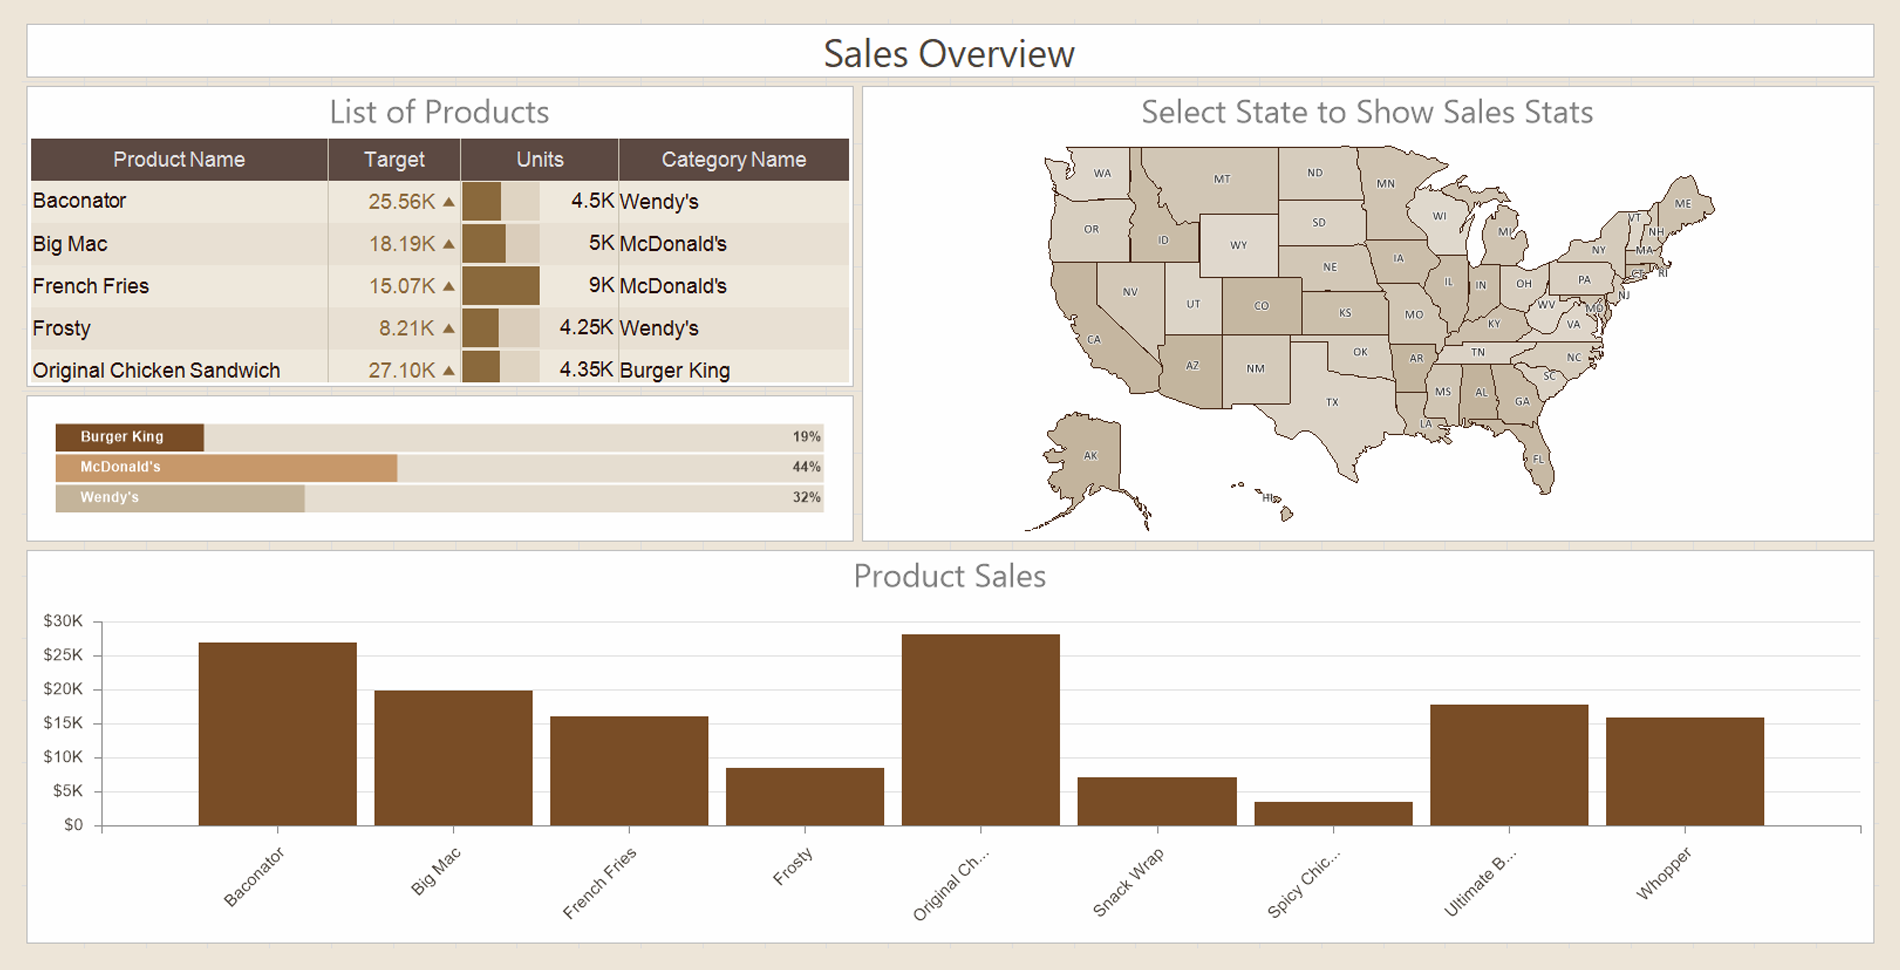Click up-arrow indicator beside 27.10K
Viewport: 1900px width, 970px height.
click(x=449, y=370)
